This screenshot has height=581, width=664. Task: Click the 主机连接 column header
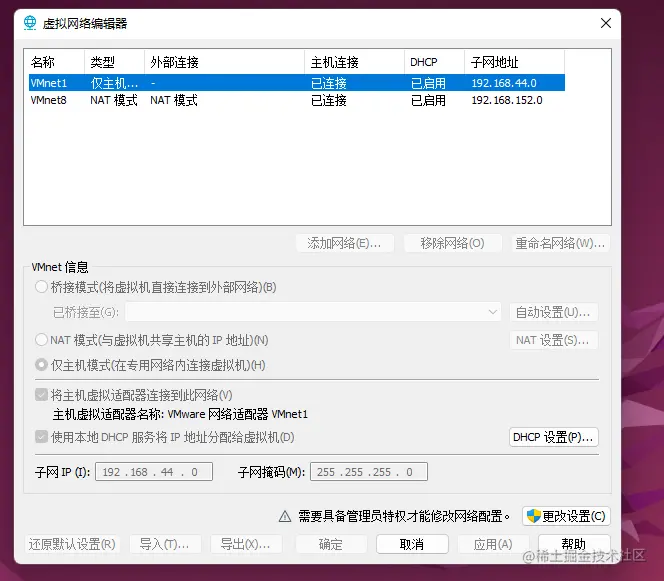(x=354, y=62)
